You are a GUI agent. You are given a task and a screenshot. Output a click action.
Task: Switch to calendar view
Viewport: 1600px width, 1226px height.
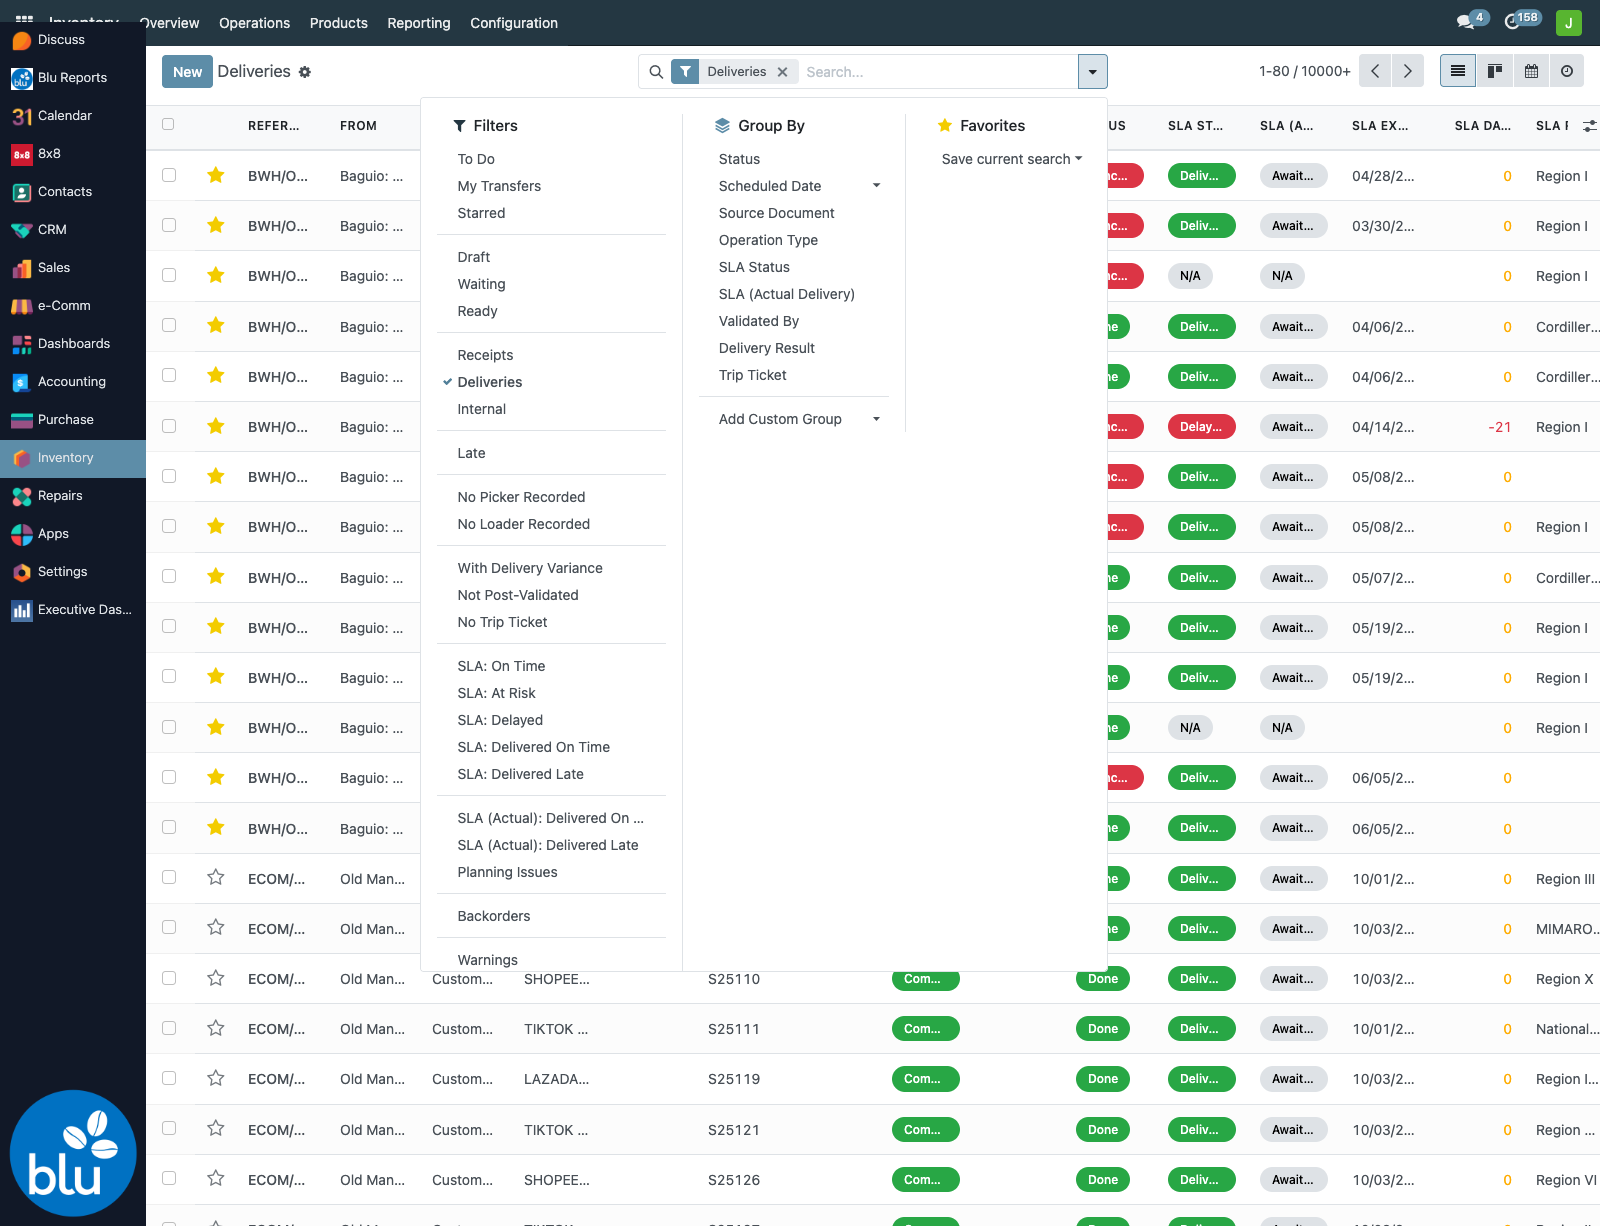1531,71
